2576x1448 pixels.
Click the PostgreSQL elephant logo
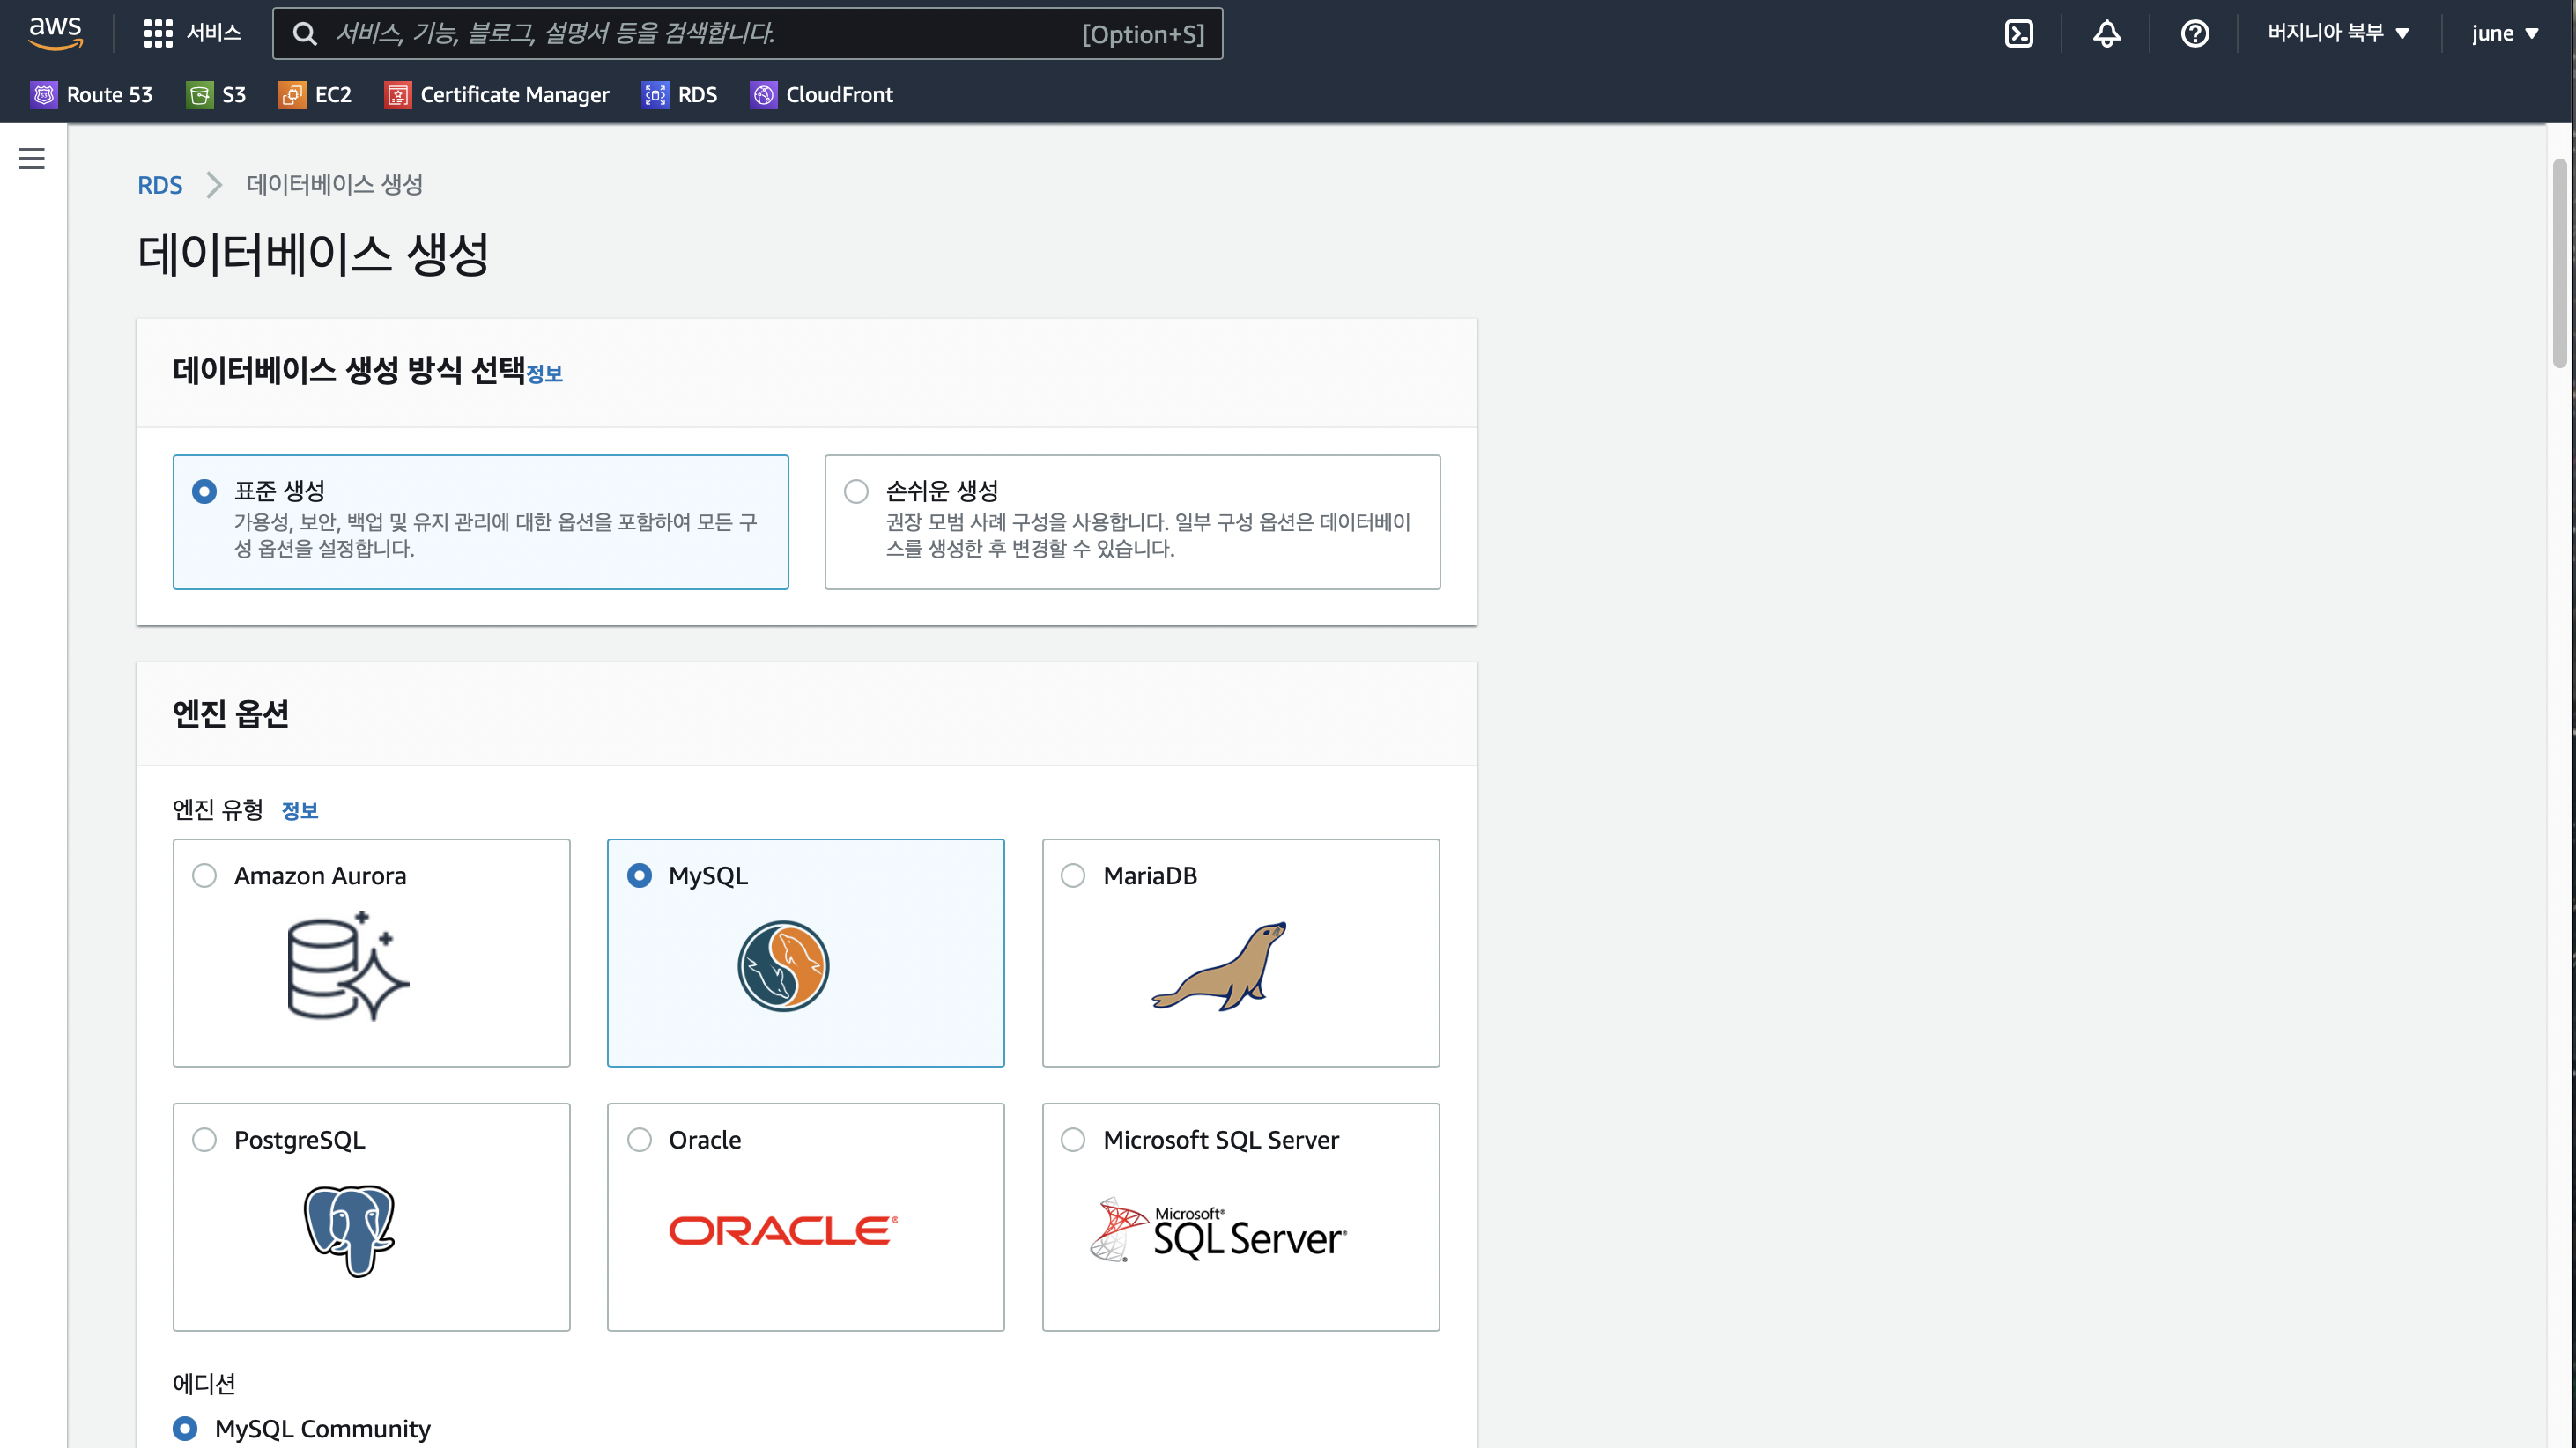pyautogui.click(x=348, y=1231)
